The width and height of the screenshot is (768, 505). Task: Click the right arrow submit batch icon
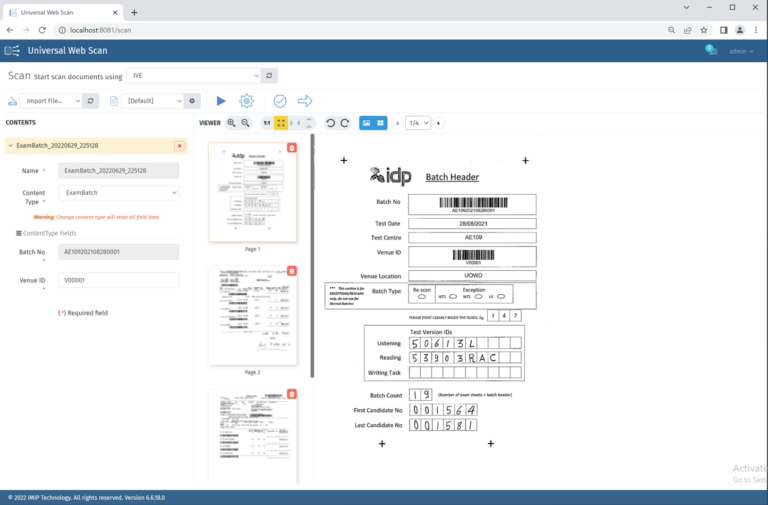pos(305,101)
